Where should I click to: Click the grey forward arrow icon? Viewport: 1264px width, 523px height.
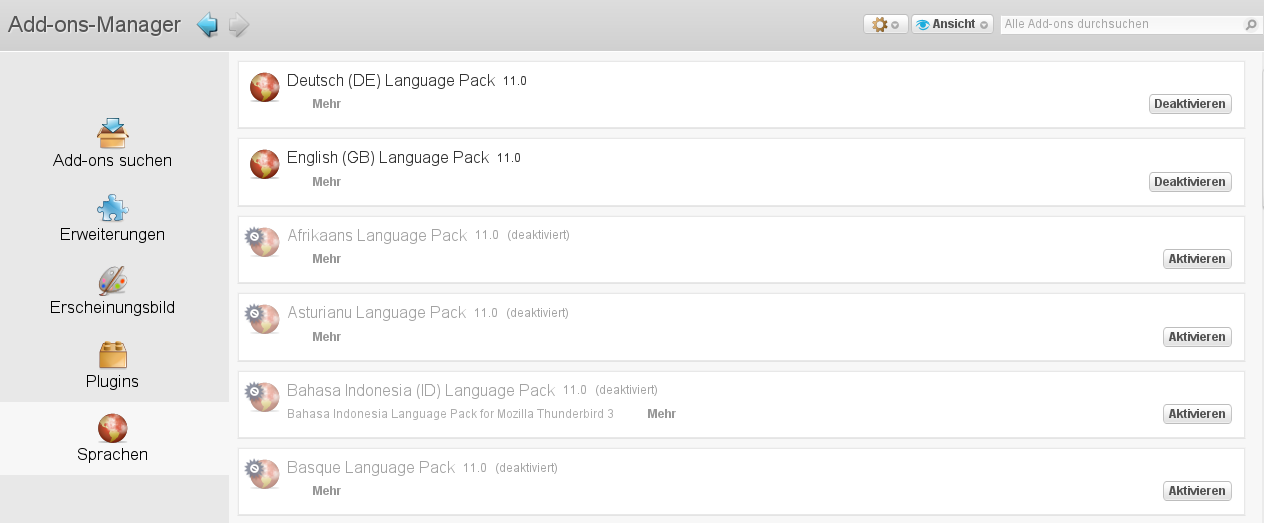pyautogui.click(x=238, y=25)
